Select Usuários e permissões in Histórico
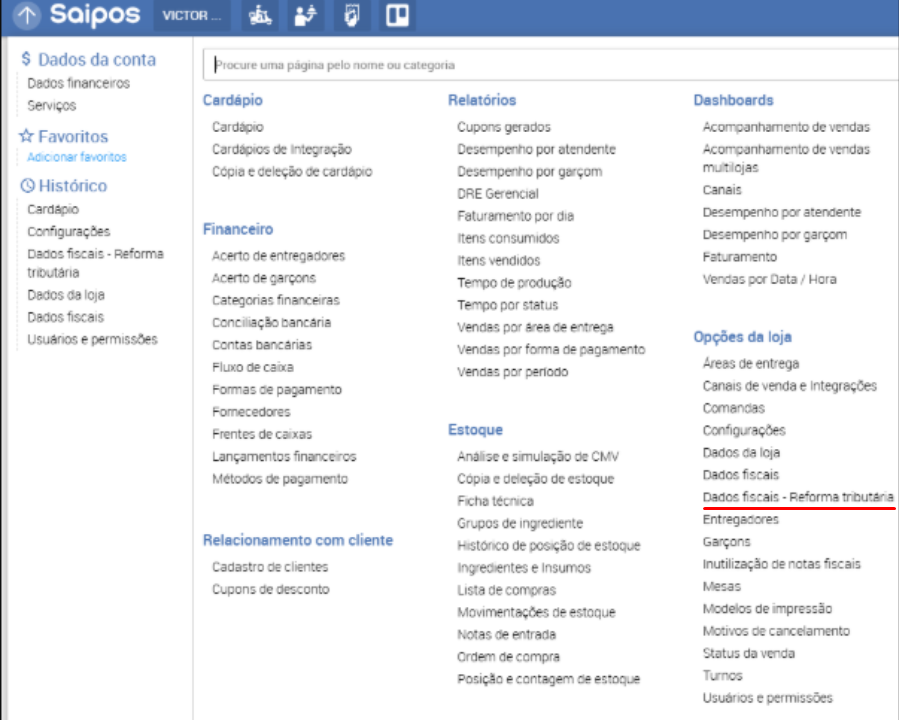Viewport: 899px width, 720px height. [x=92, y=339]
